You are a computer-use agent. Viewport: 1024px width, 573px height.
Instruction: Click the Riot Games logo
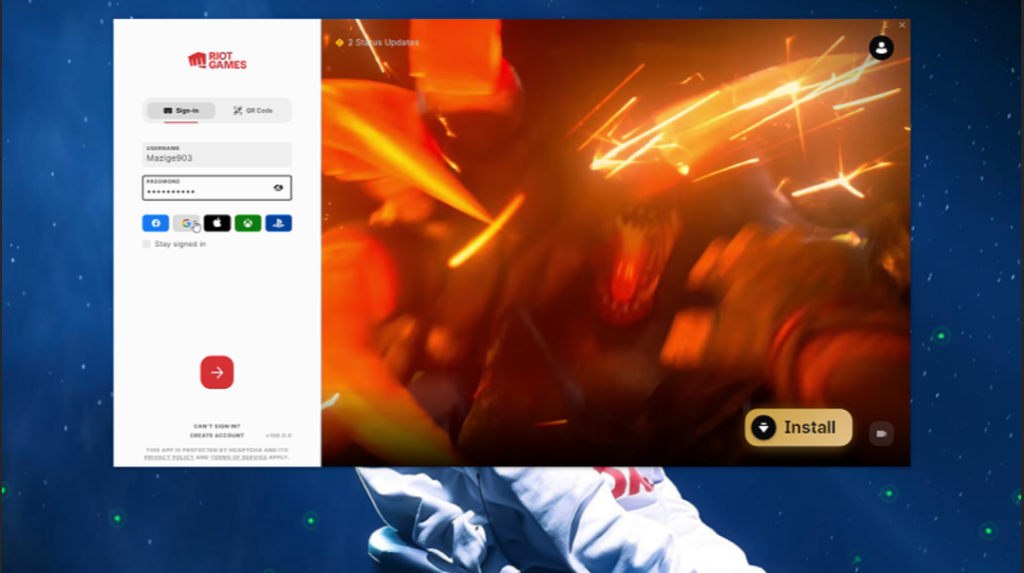click(217, 61)
